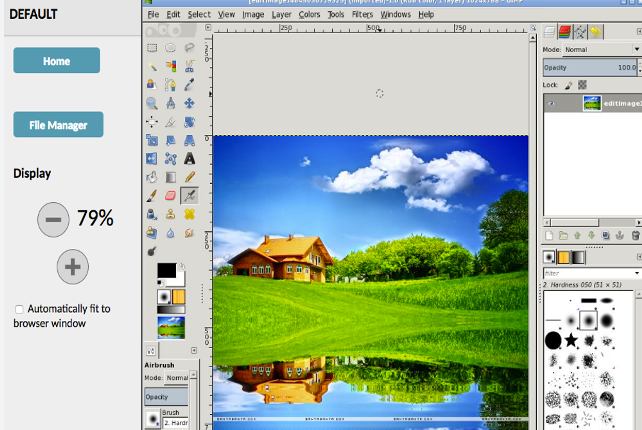Expand the brush filter dropdown arrow
This screenshot has width=642, height=430.
(x=637, y=273)
